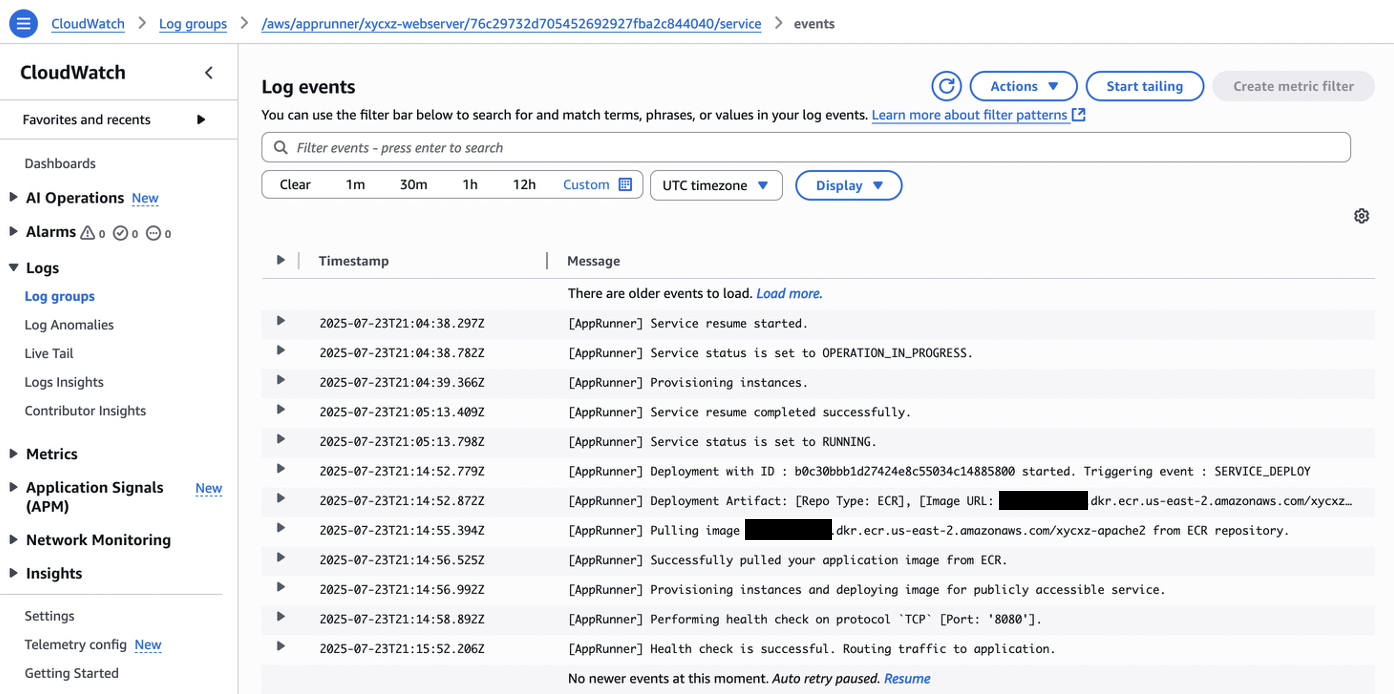Open the Display dropdown

click(x=848, y=185)
